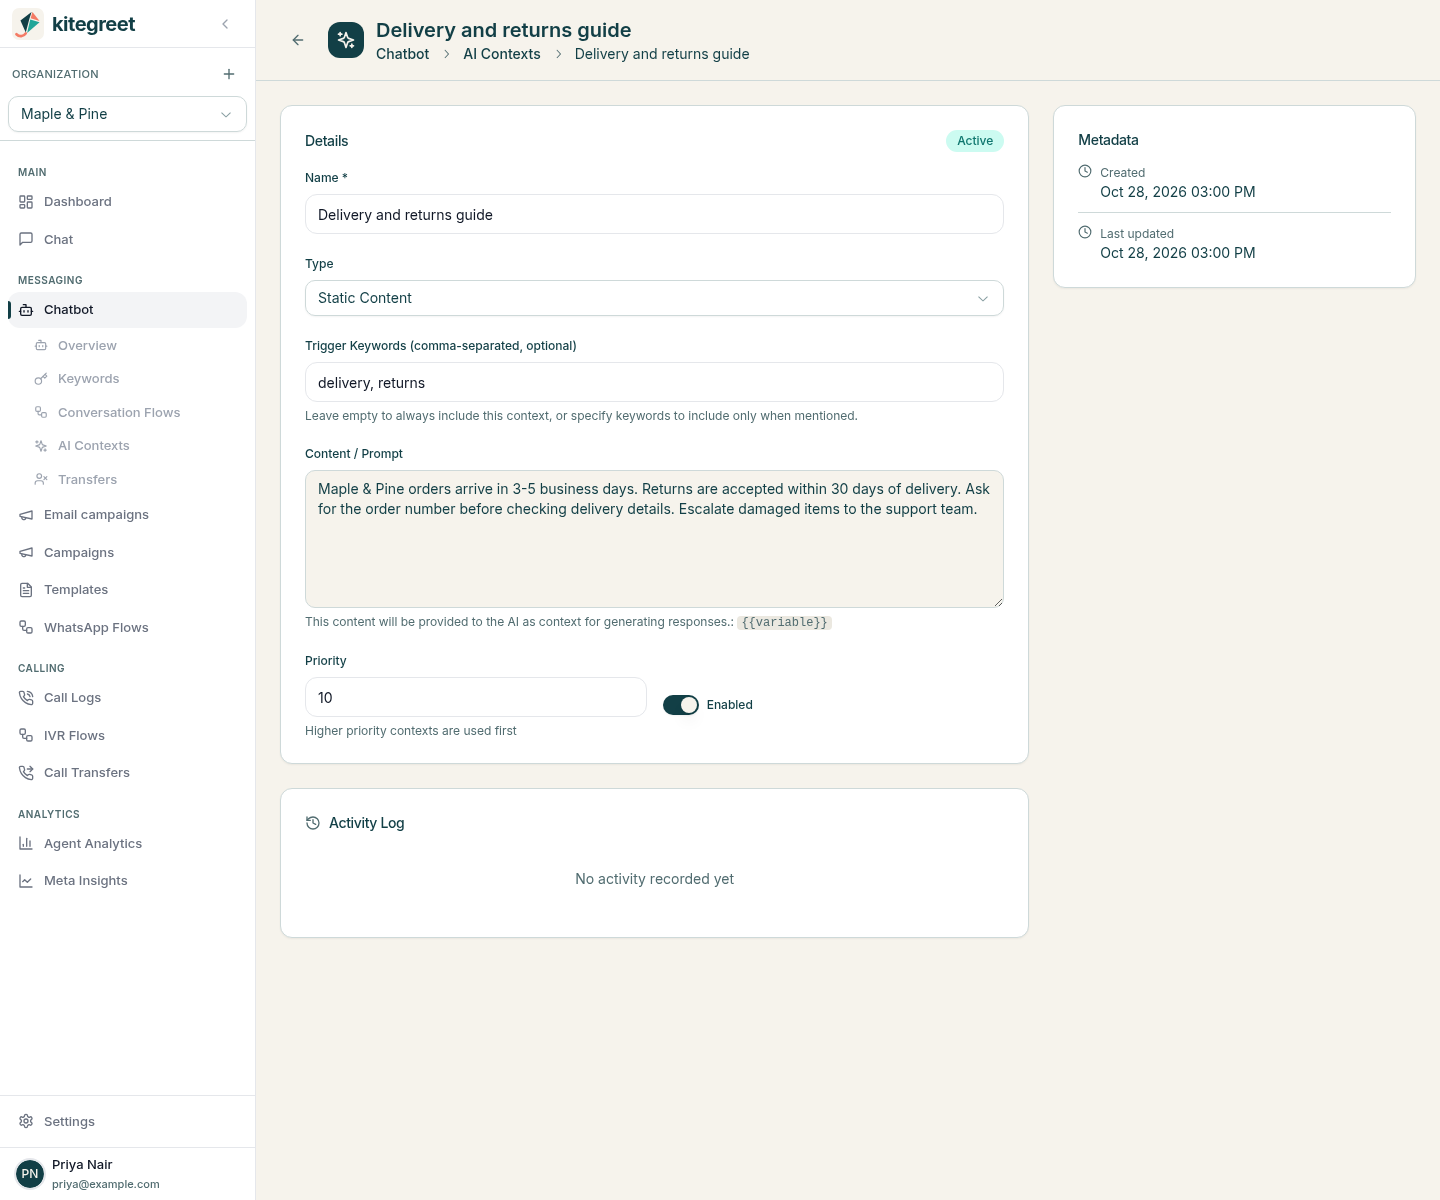Click the Name input field
The image size is (1440, 1200).
(x=654, y=214)
